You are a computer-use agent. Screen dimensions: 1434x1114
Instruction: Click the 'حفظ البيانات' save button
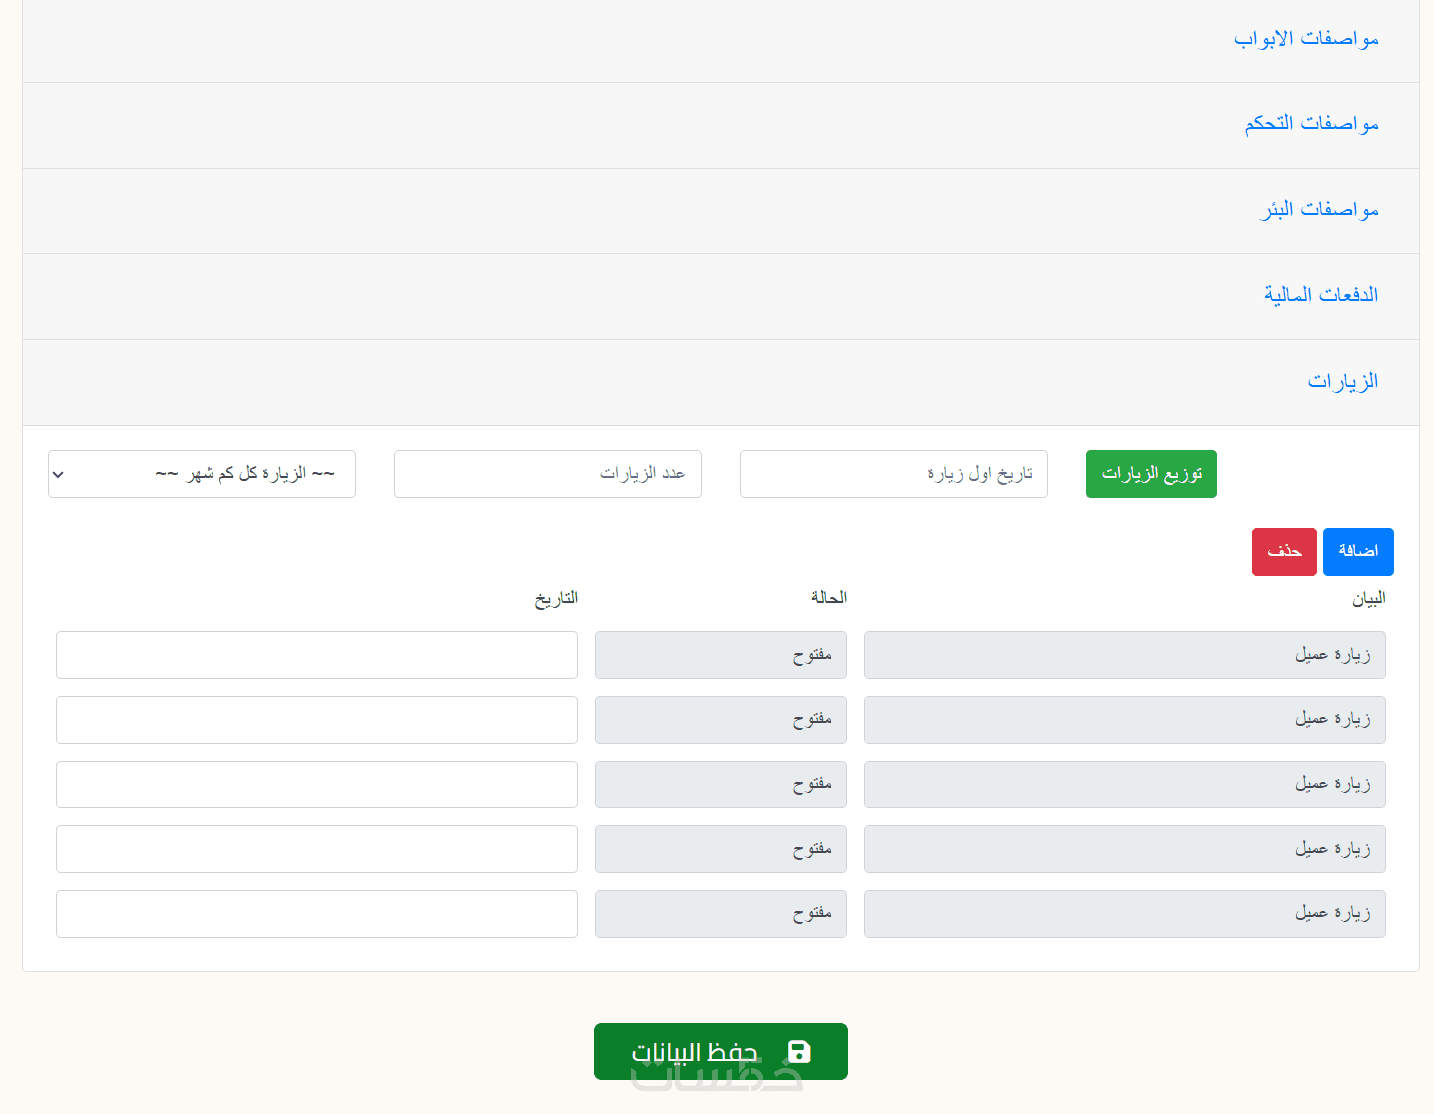tap(720, 1051)
